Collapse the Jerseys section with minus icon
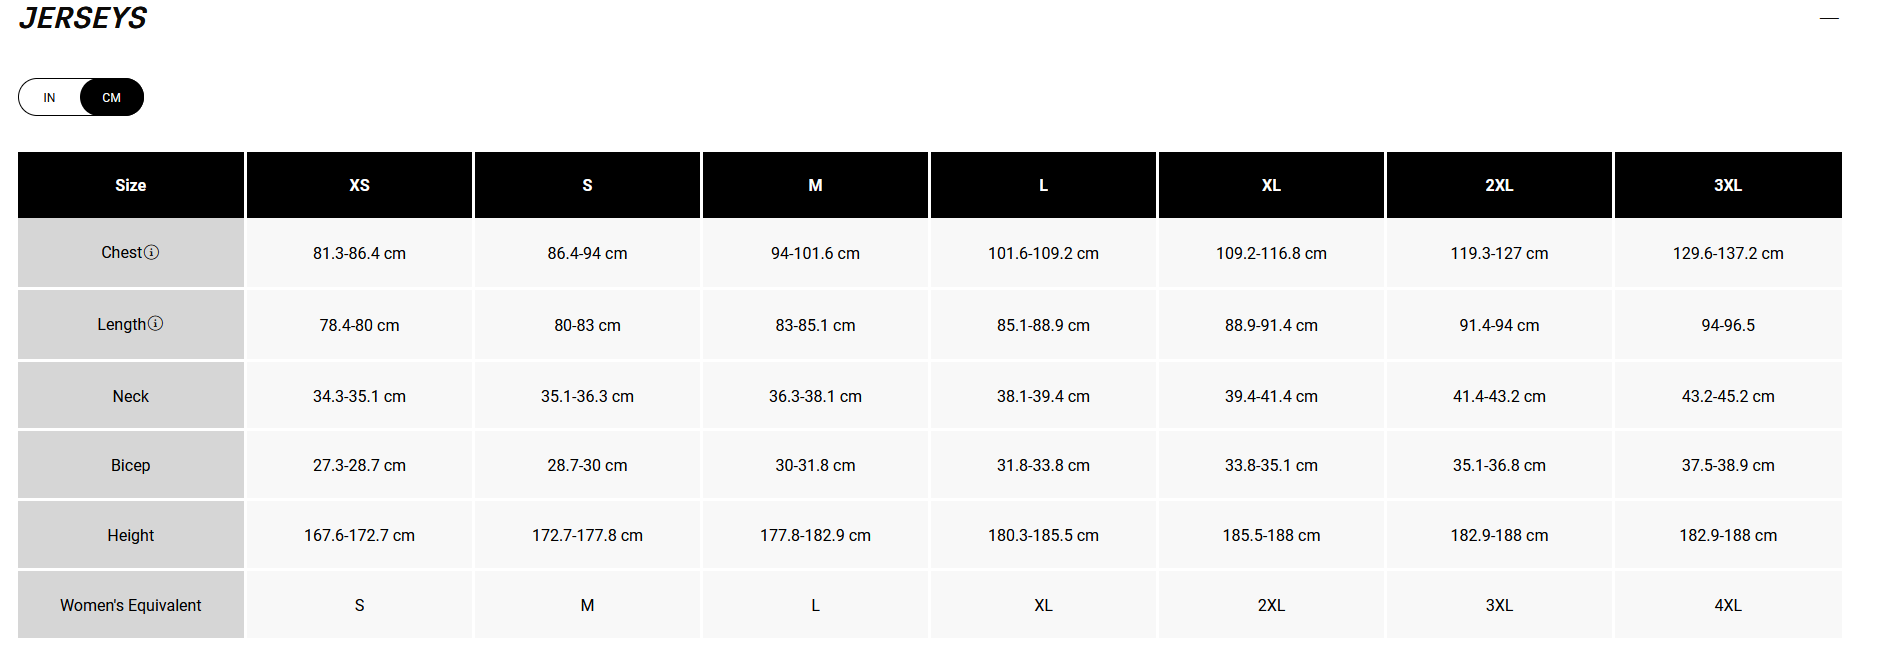Image resolution: width=1880 pixels, height=657 pixels. [1829, 18]
